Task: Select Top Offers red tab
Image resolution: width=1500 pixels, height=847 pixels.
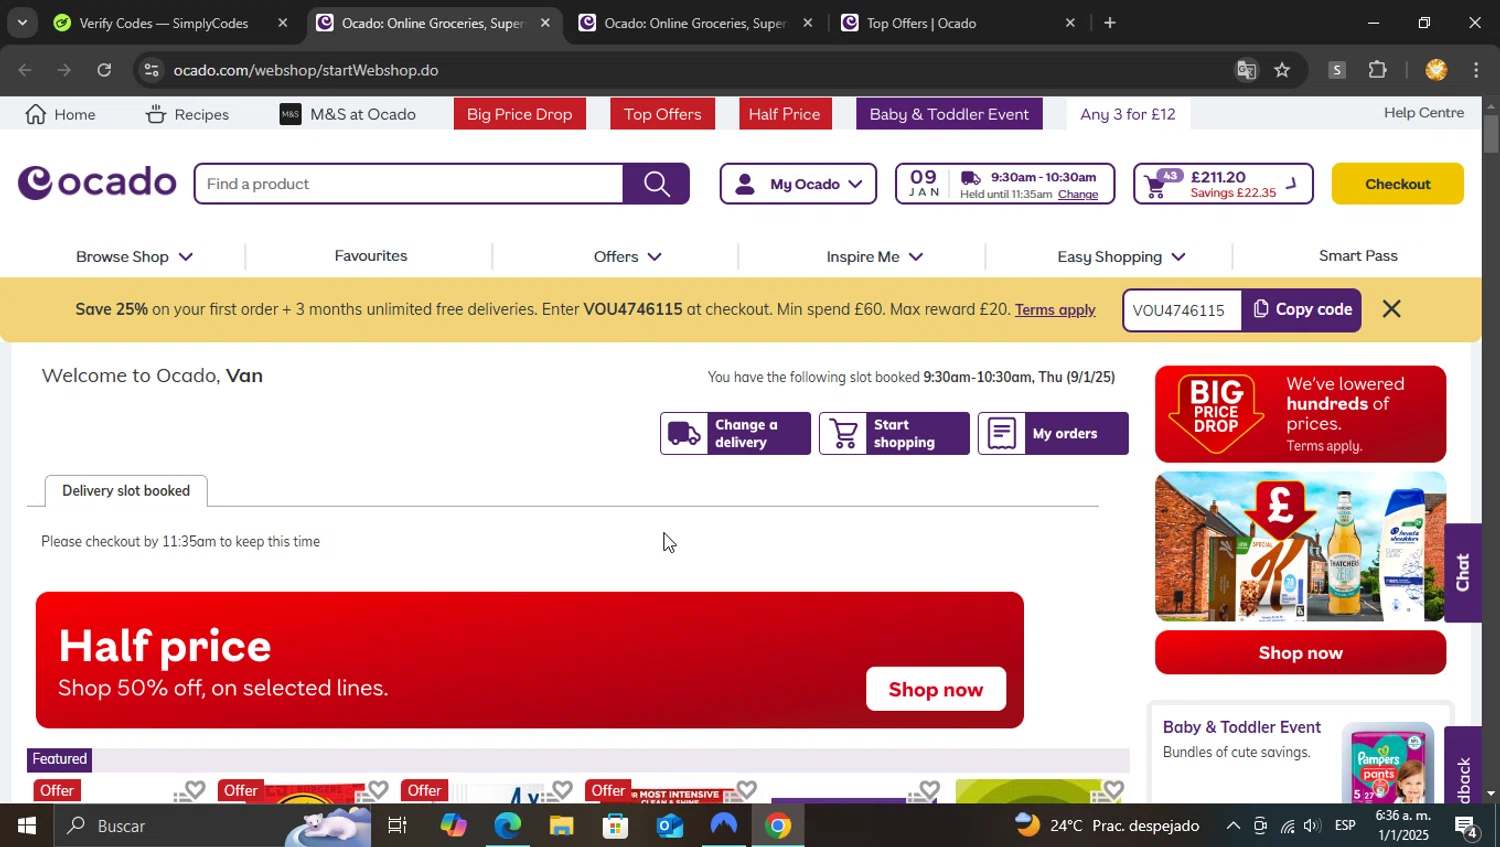Action: click(x=662, y=114)
